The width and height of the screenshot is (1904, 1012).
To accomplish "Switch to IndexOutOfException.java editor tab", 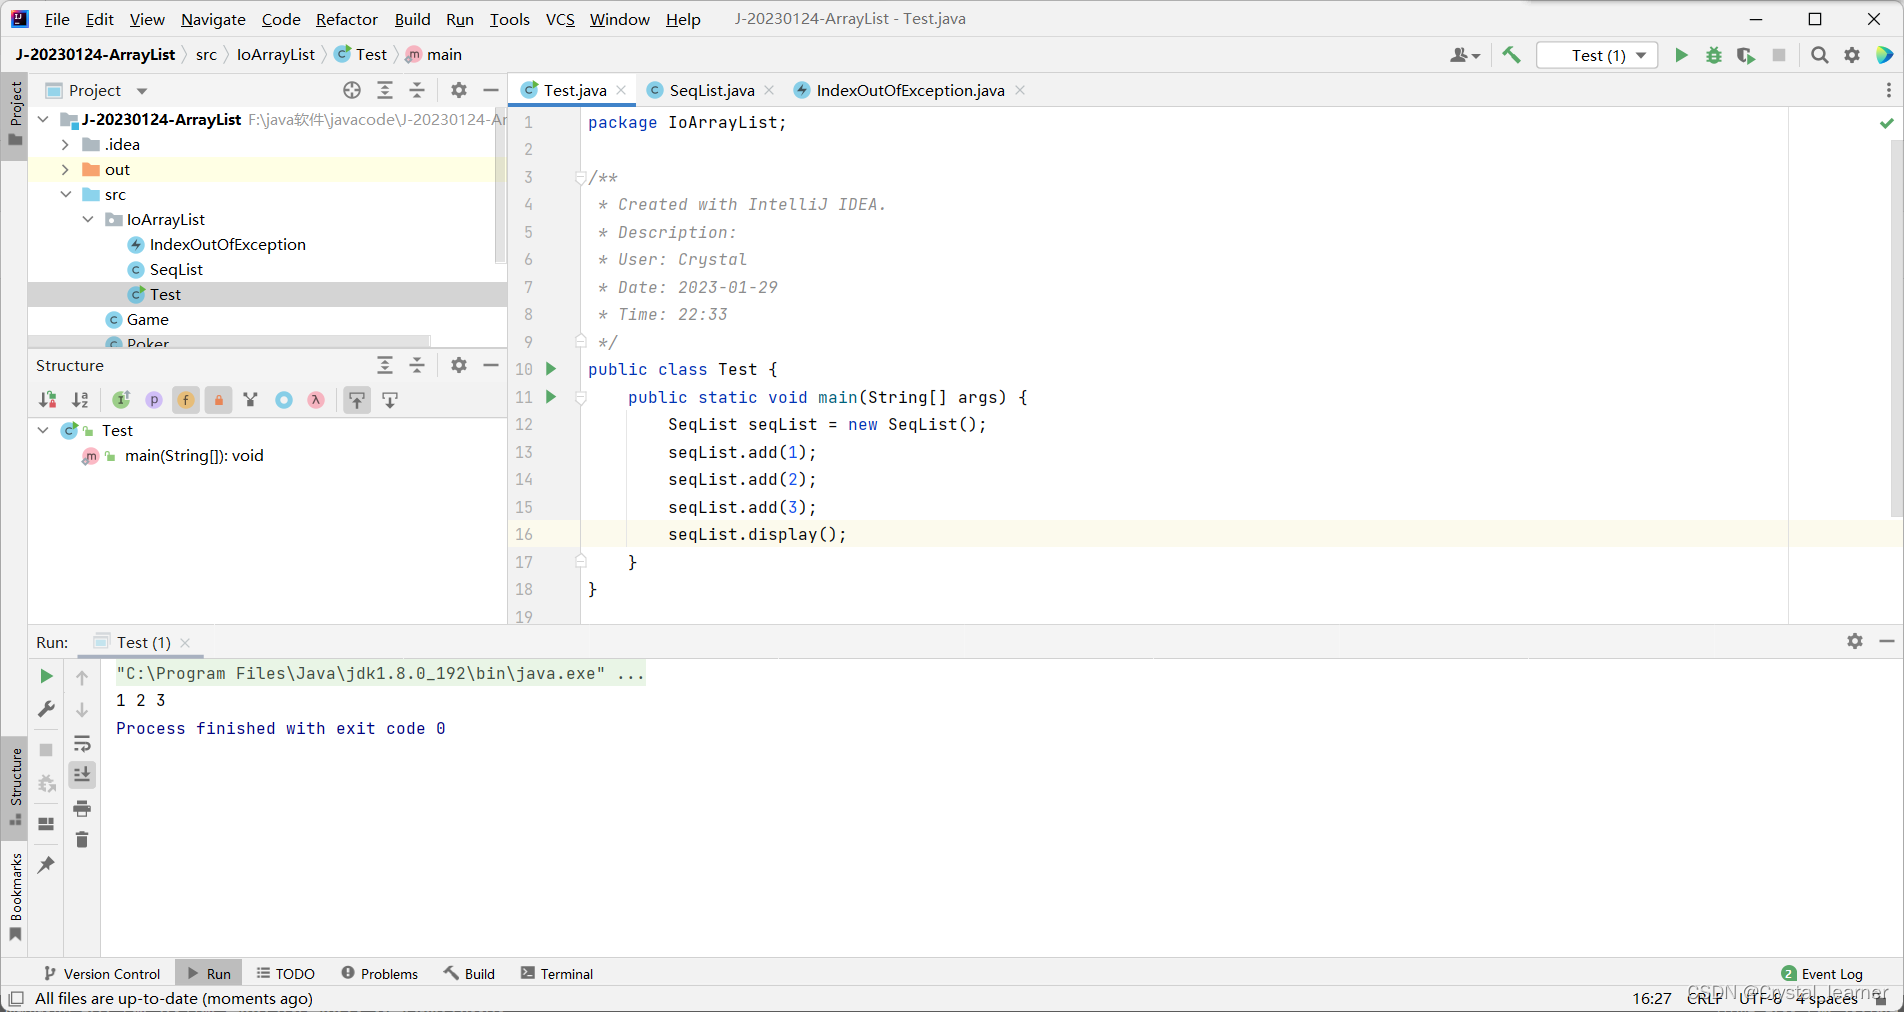I will (x=909, y=90).
